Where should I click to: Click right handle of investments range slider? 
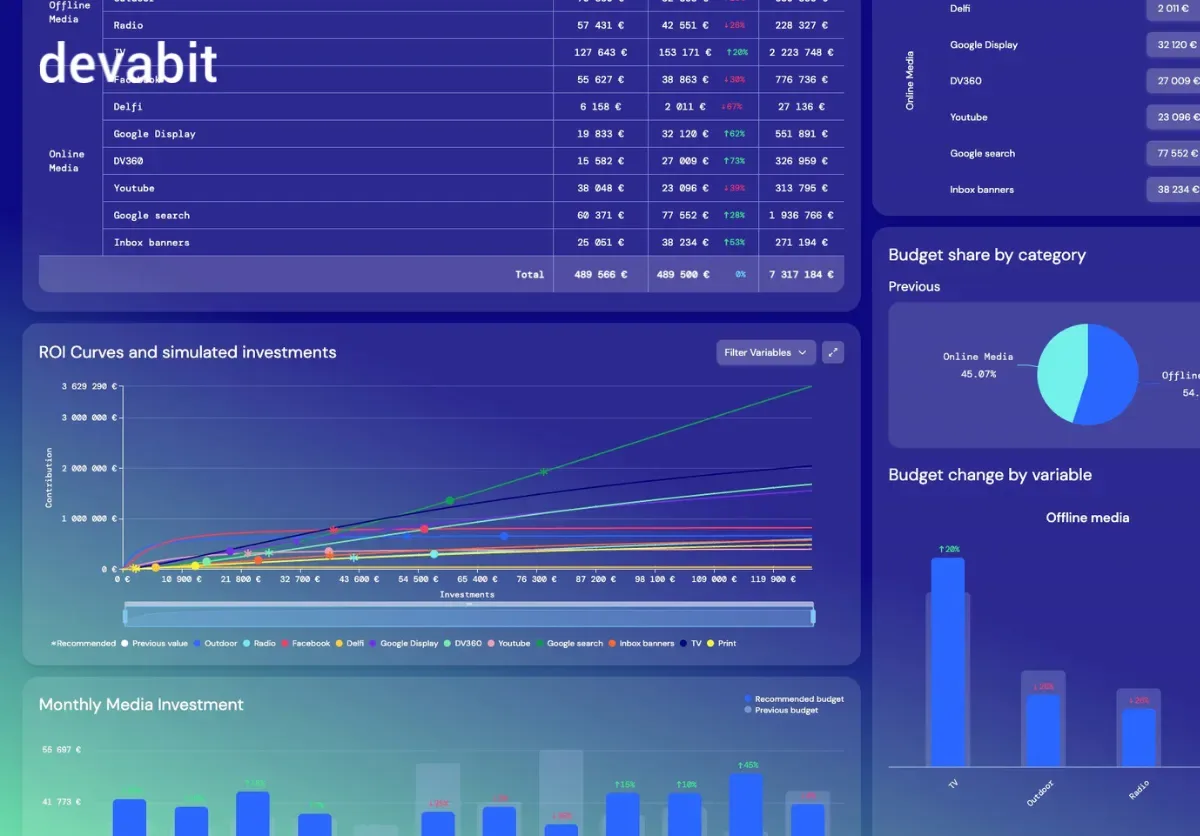812,616
